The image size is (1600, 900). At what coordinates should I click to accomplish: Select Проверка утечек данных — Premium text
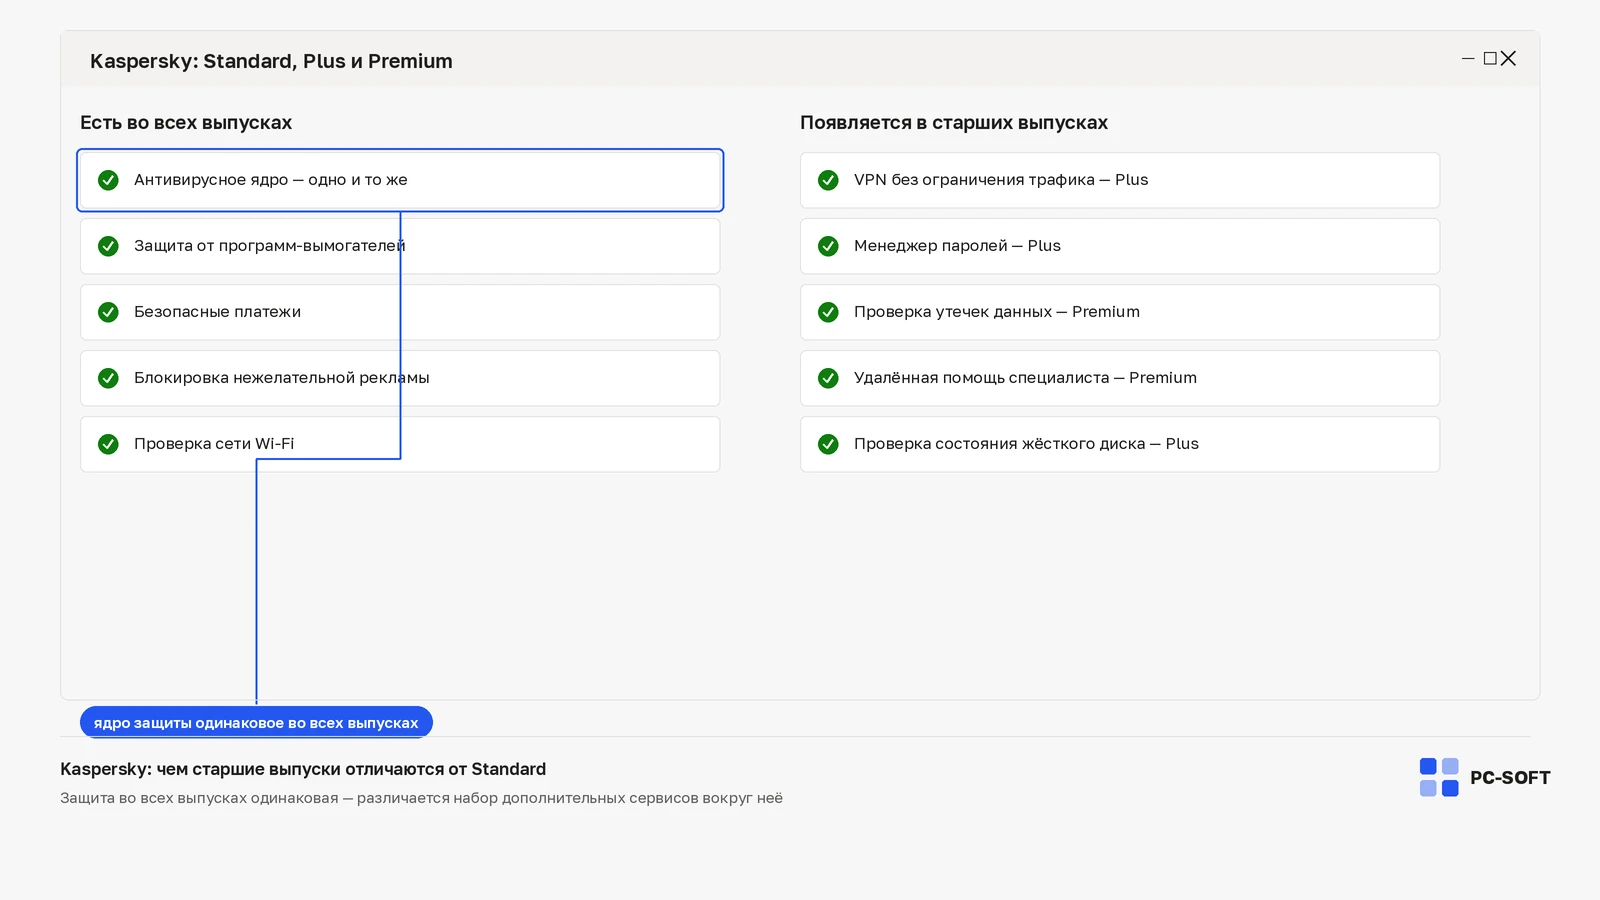pyautogui.click(x=997, y=312)
